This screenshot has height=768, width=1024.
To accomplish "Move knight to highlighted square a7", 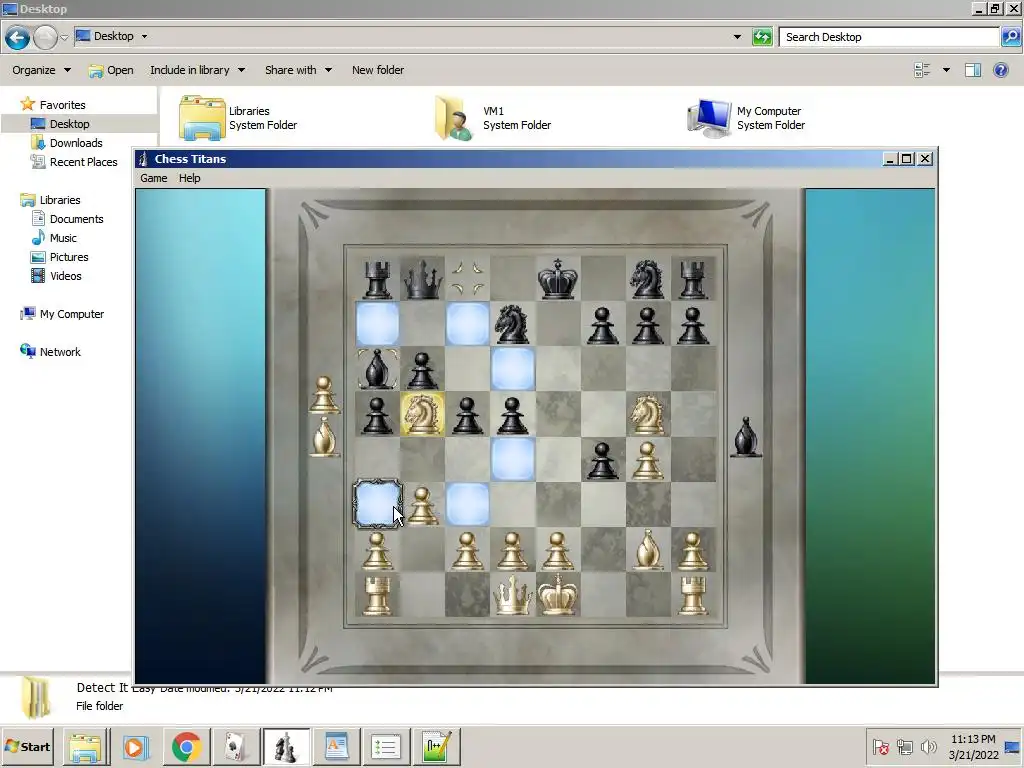I will click(377, 324).
